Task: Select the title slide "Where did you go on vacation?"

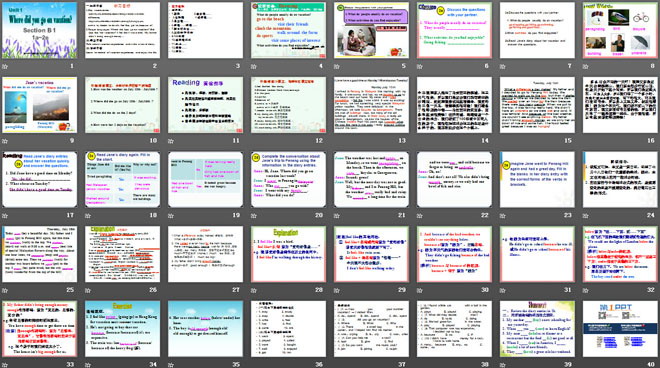Action: [x=40, y=30]
